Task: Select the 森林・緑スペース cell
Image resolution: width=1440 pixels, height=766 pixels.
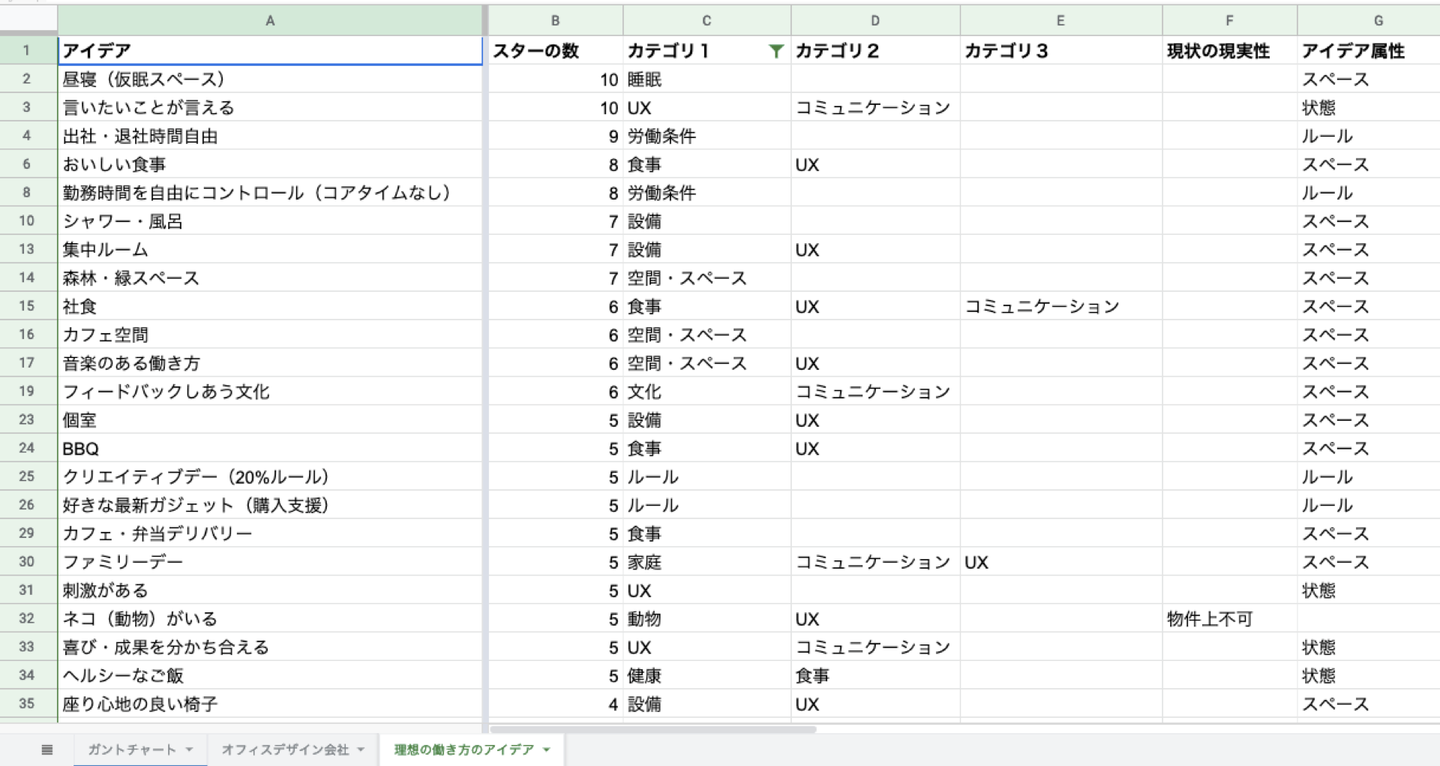Action: pos(270,278)
